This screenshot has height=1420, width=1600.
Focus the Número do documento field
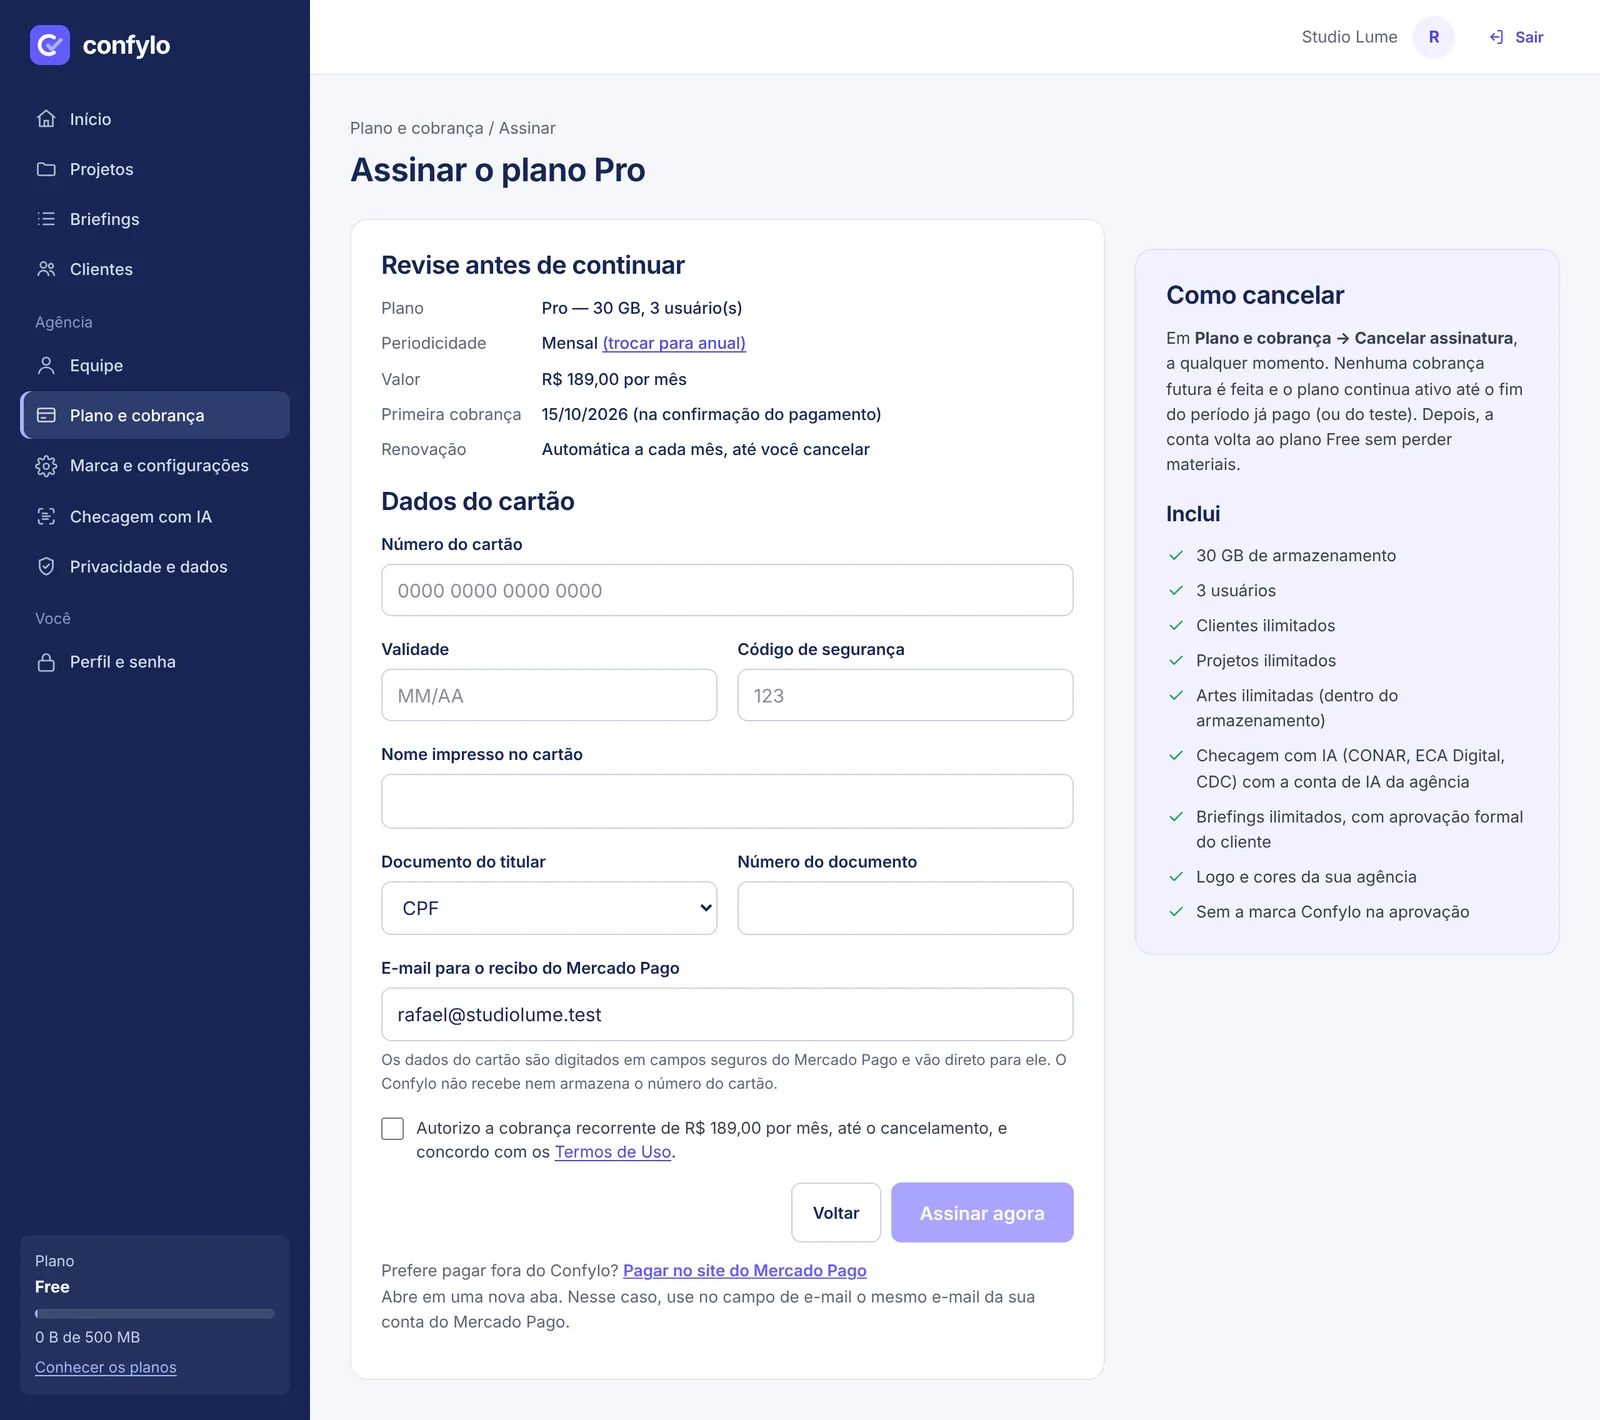[905, 908]
